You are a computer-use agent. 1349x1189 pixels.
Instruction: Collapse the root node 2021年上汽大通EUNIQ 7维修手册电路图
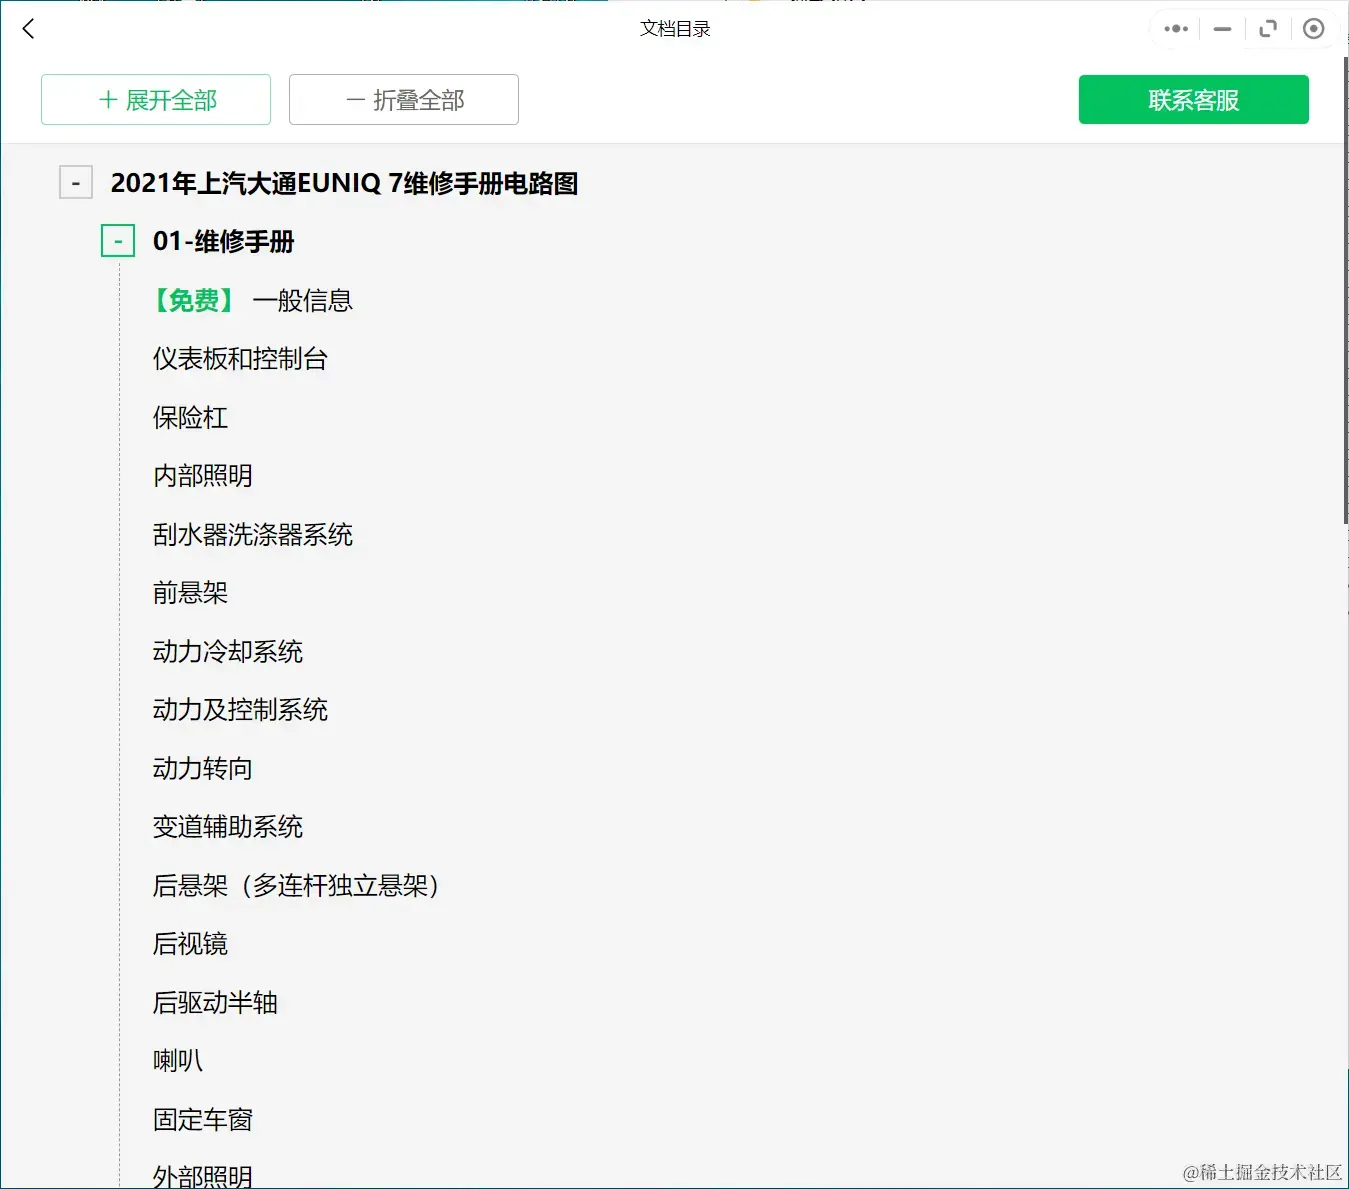coord(76,183)
